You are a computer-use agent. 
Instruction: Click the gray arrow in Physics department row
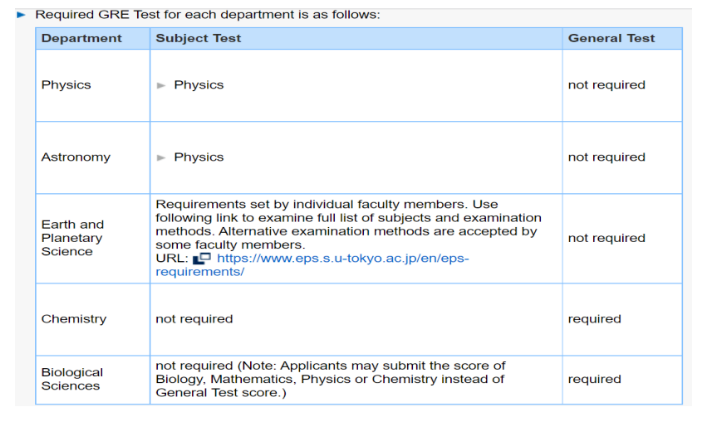161,85
